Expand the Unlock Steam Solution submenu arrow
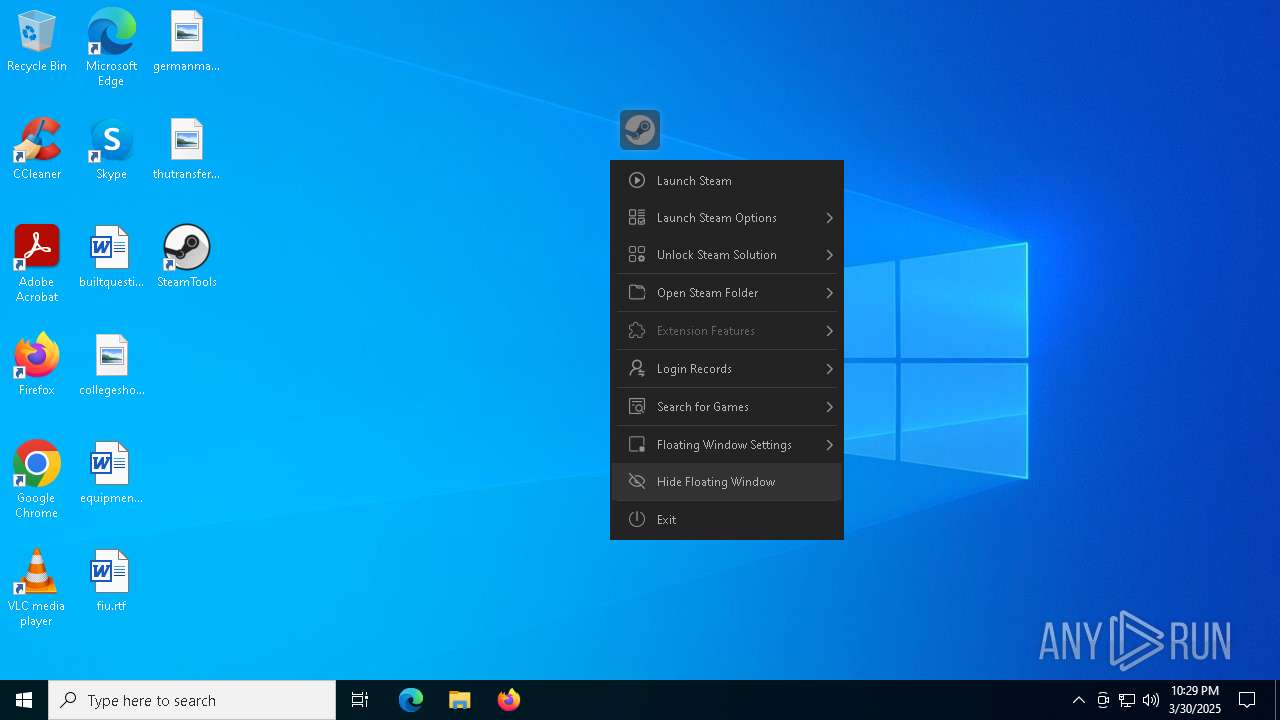The width and height of the screenshot is (1280, 720). tap(829, 255)
